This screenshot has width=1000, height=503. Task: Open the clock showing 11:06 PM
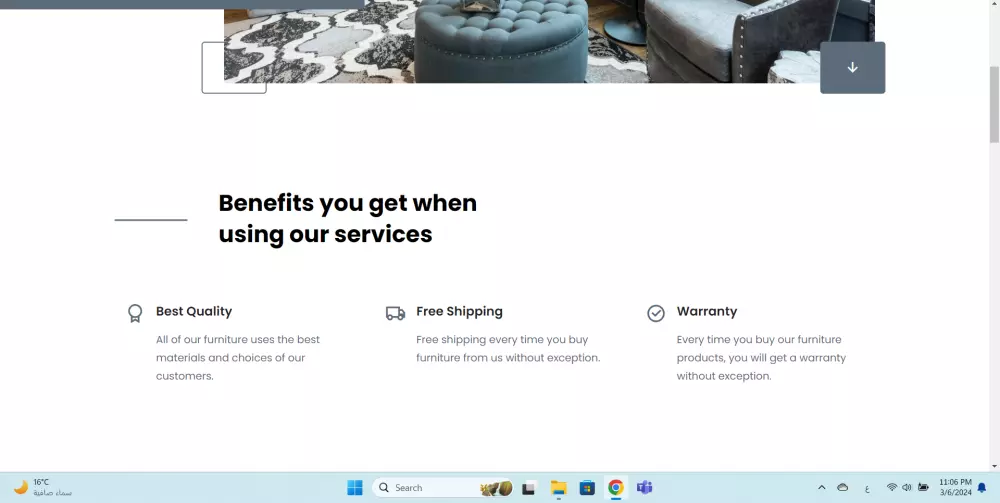pos(955,488)
